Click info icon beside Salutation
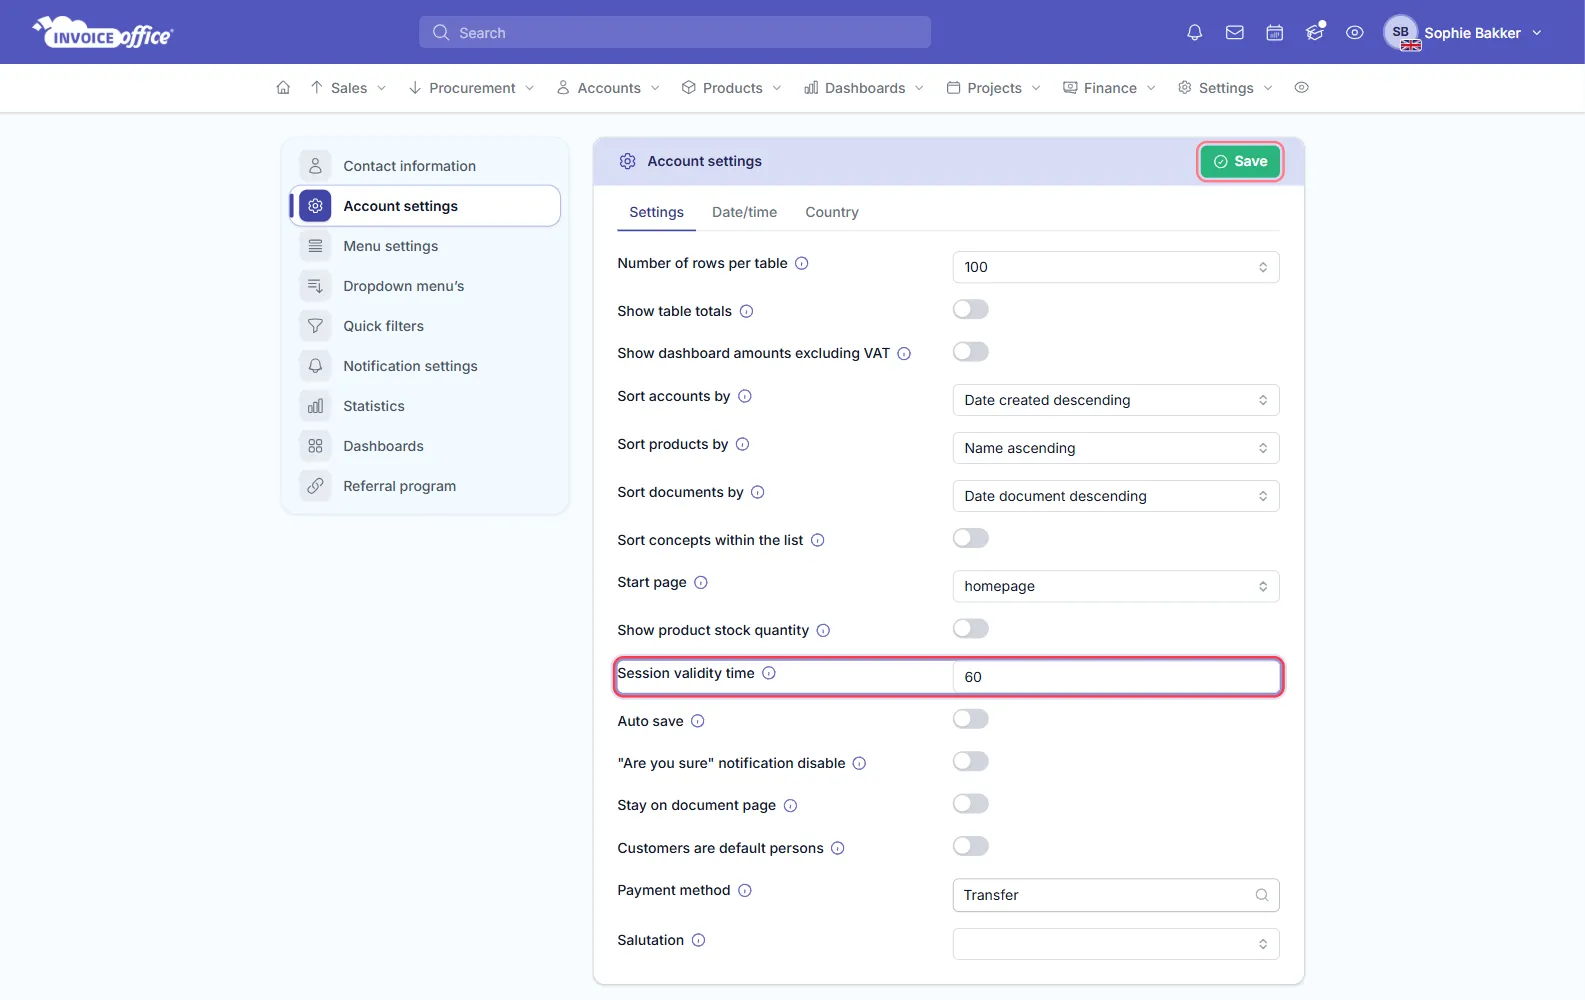Viewport: 1585px width, 1000px height. (x=699, y=941)
